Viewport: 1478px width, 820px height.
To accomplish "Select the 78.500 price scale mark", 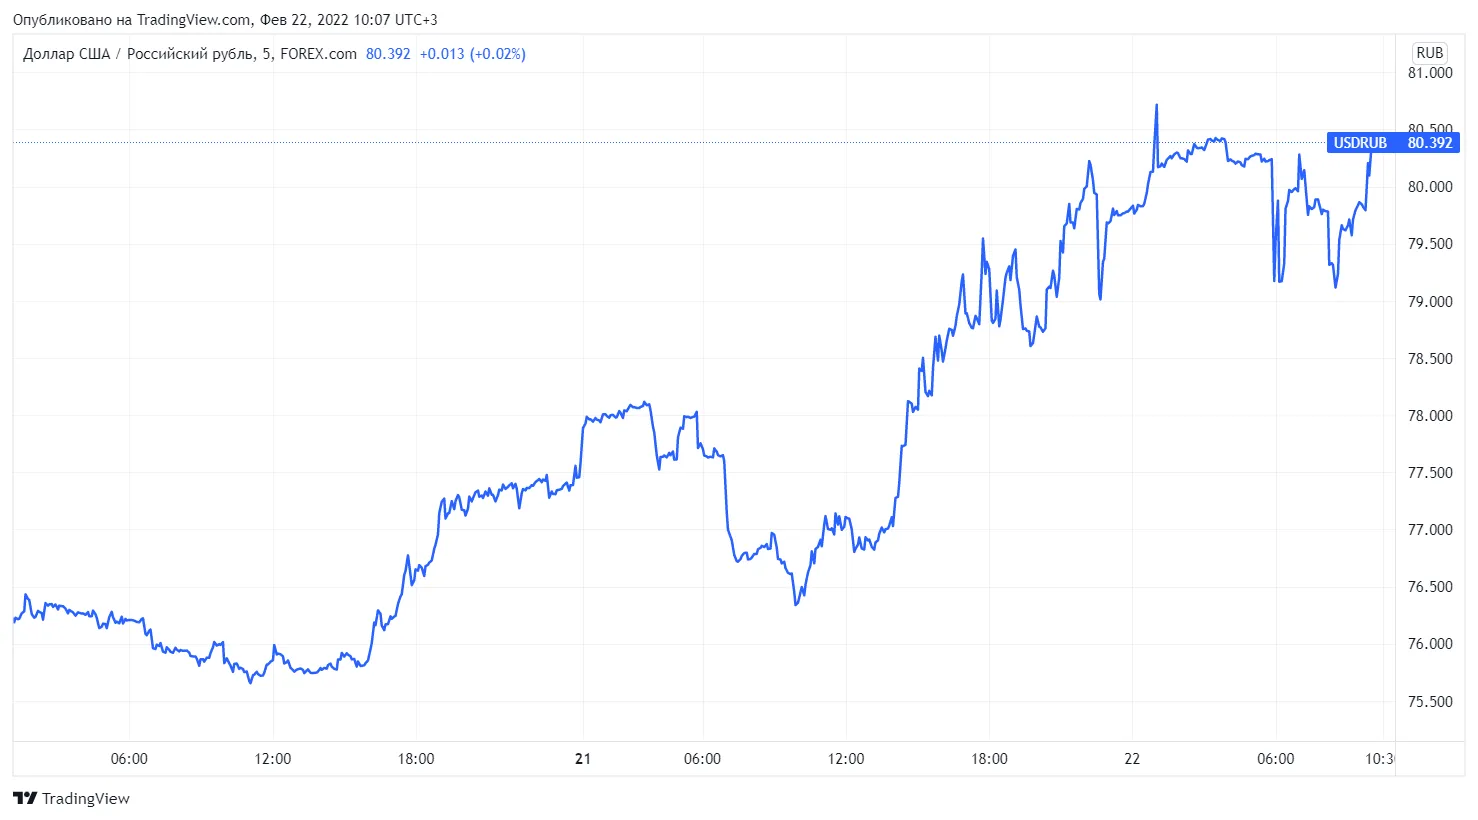I will (1430, 359).
